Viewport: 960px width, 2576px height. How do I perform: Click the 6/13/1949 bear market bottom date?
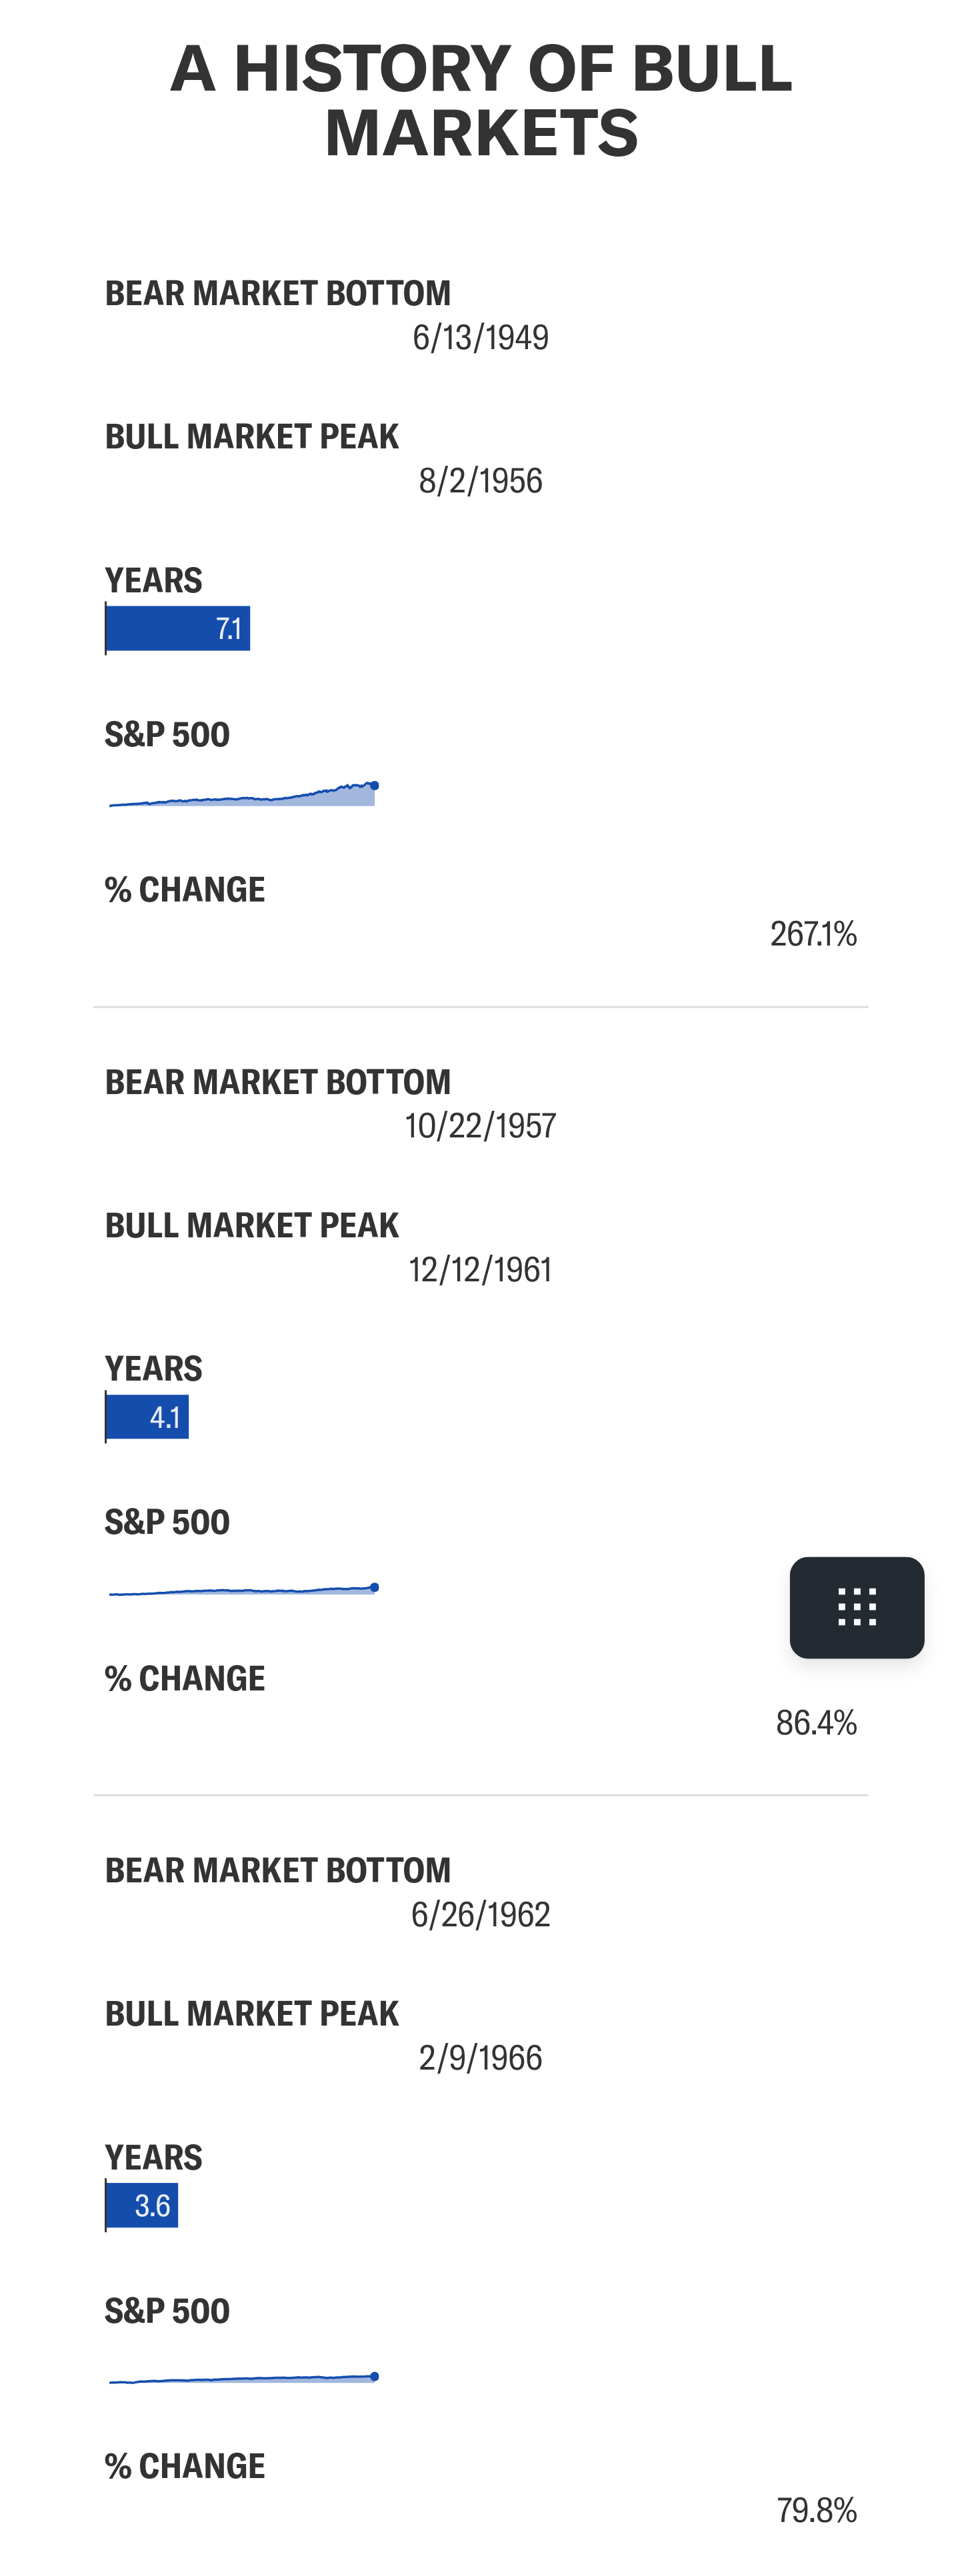pos(480,337)
